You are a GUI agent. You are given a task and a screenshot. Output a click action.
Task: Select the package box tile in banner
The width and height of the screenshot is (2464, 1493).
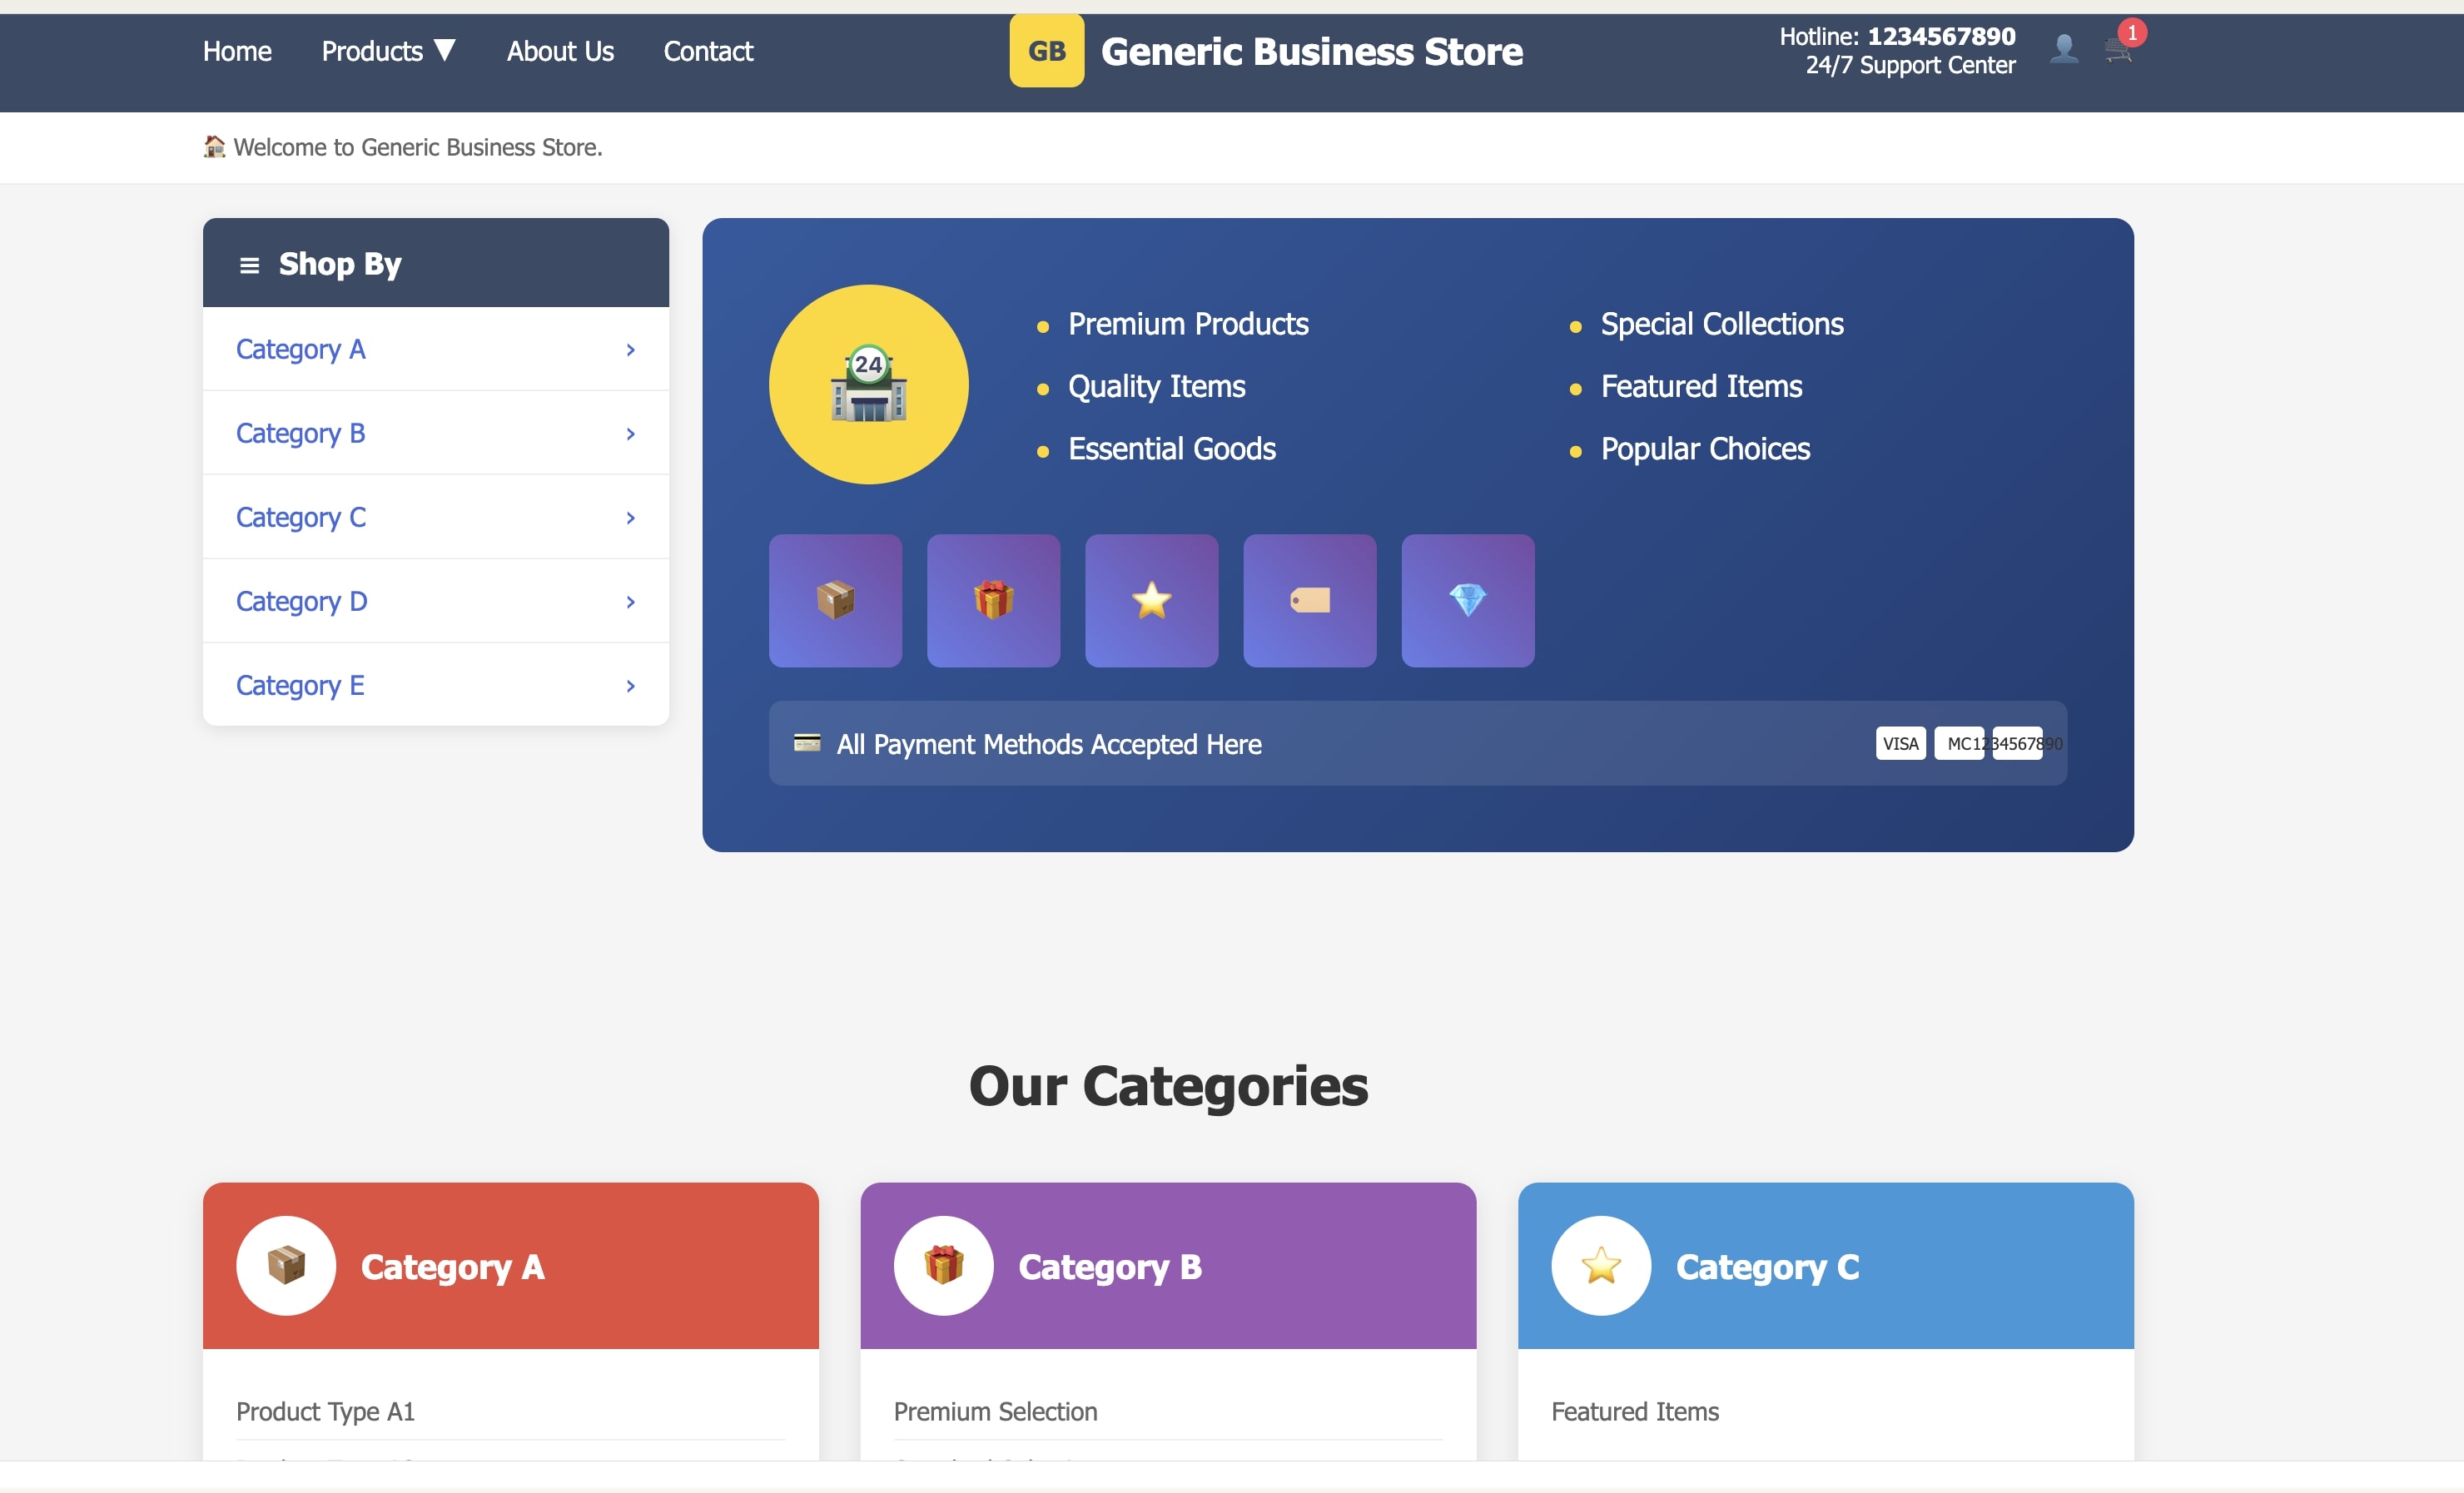click(835, 601)
